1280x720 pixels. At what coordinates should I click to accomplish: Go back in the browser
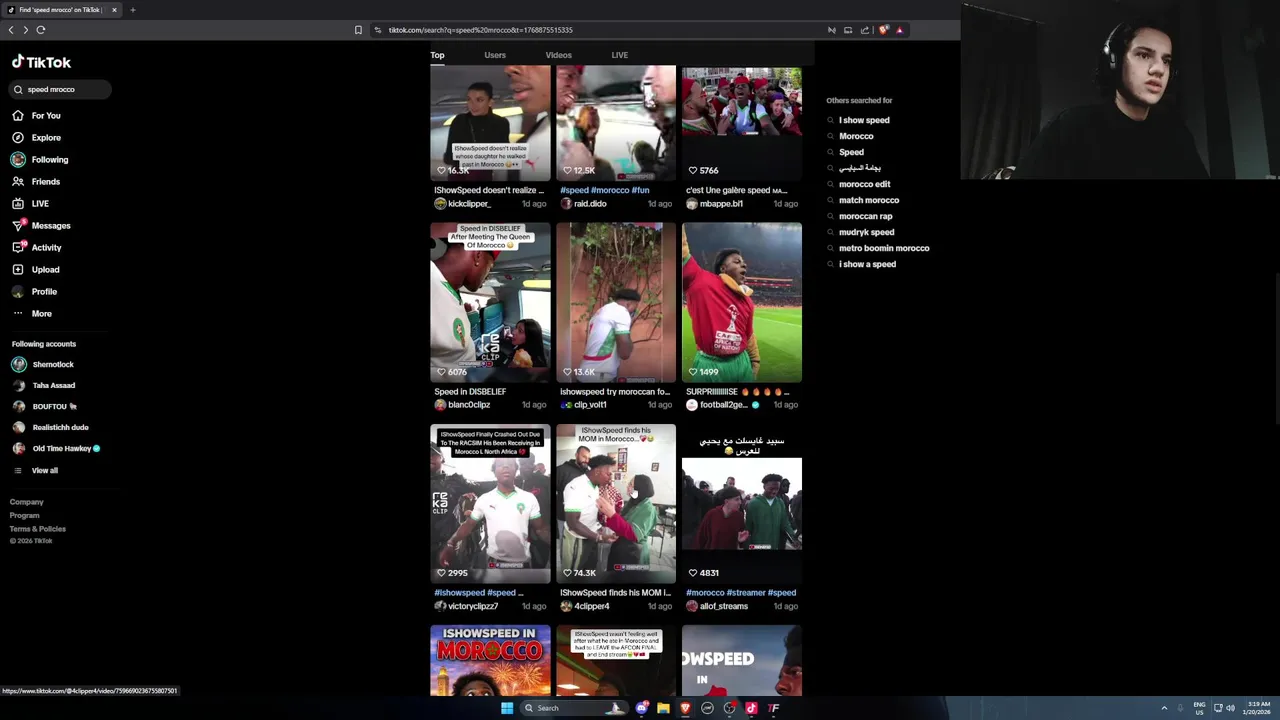point(11,30)
